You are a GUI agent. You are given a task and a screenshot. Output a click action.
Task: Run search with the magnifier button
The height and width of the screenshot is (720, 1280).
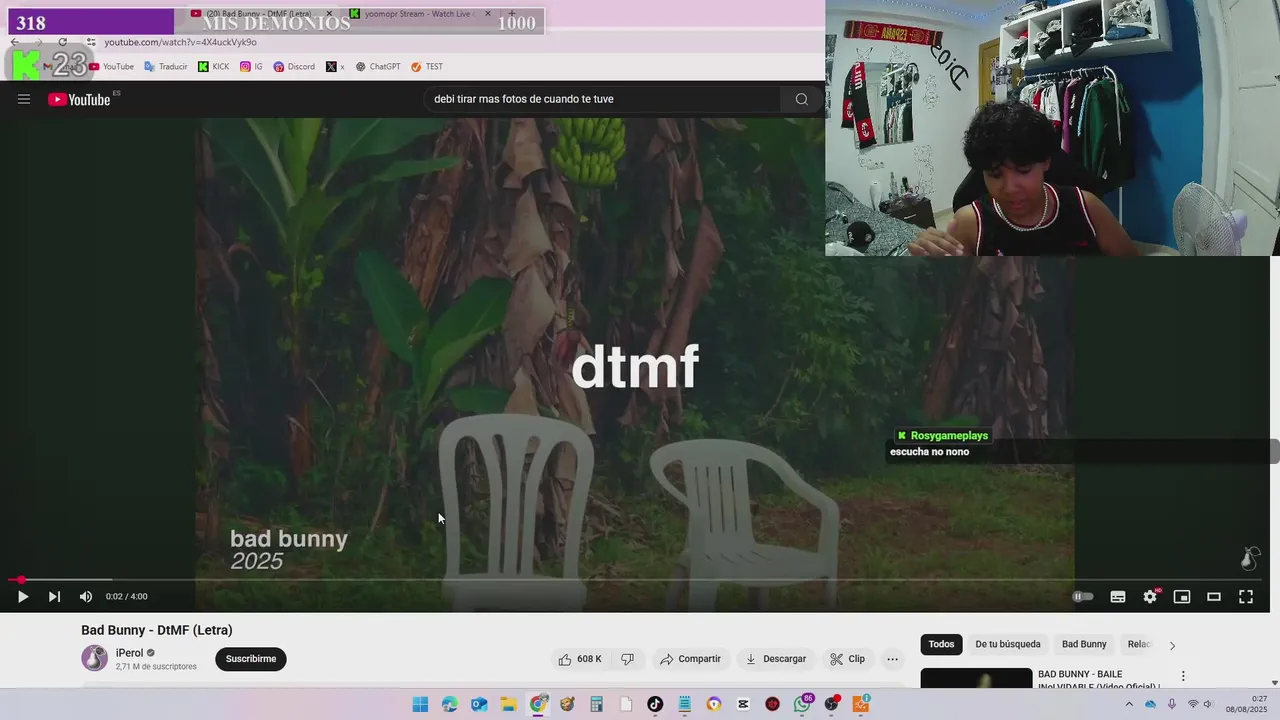coord(802,99)
